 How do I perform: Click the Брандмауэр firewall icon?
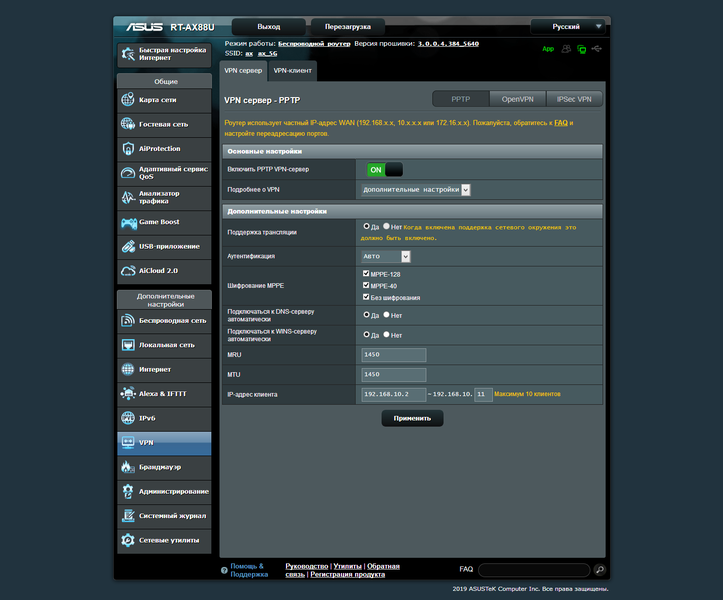128,467
